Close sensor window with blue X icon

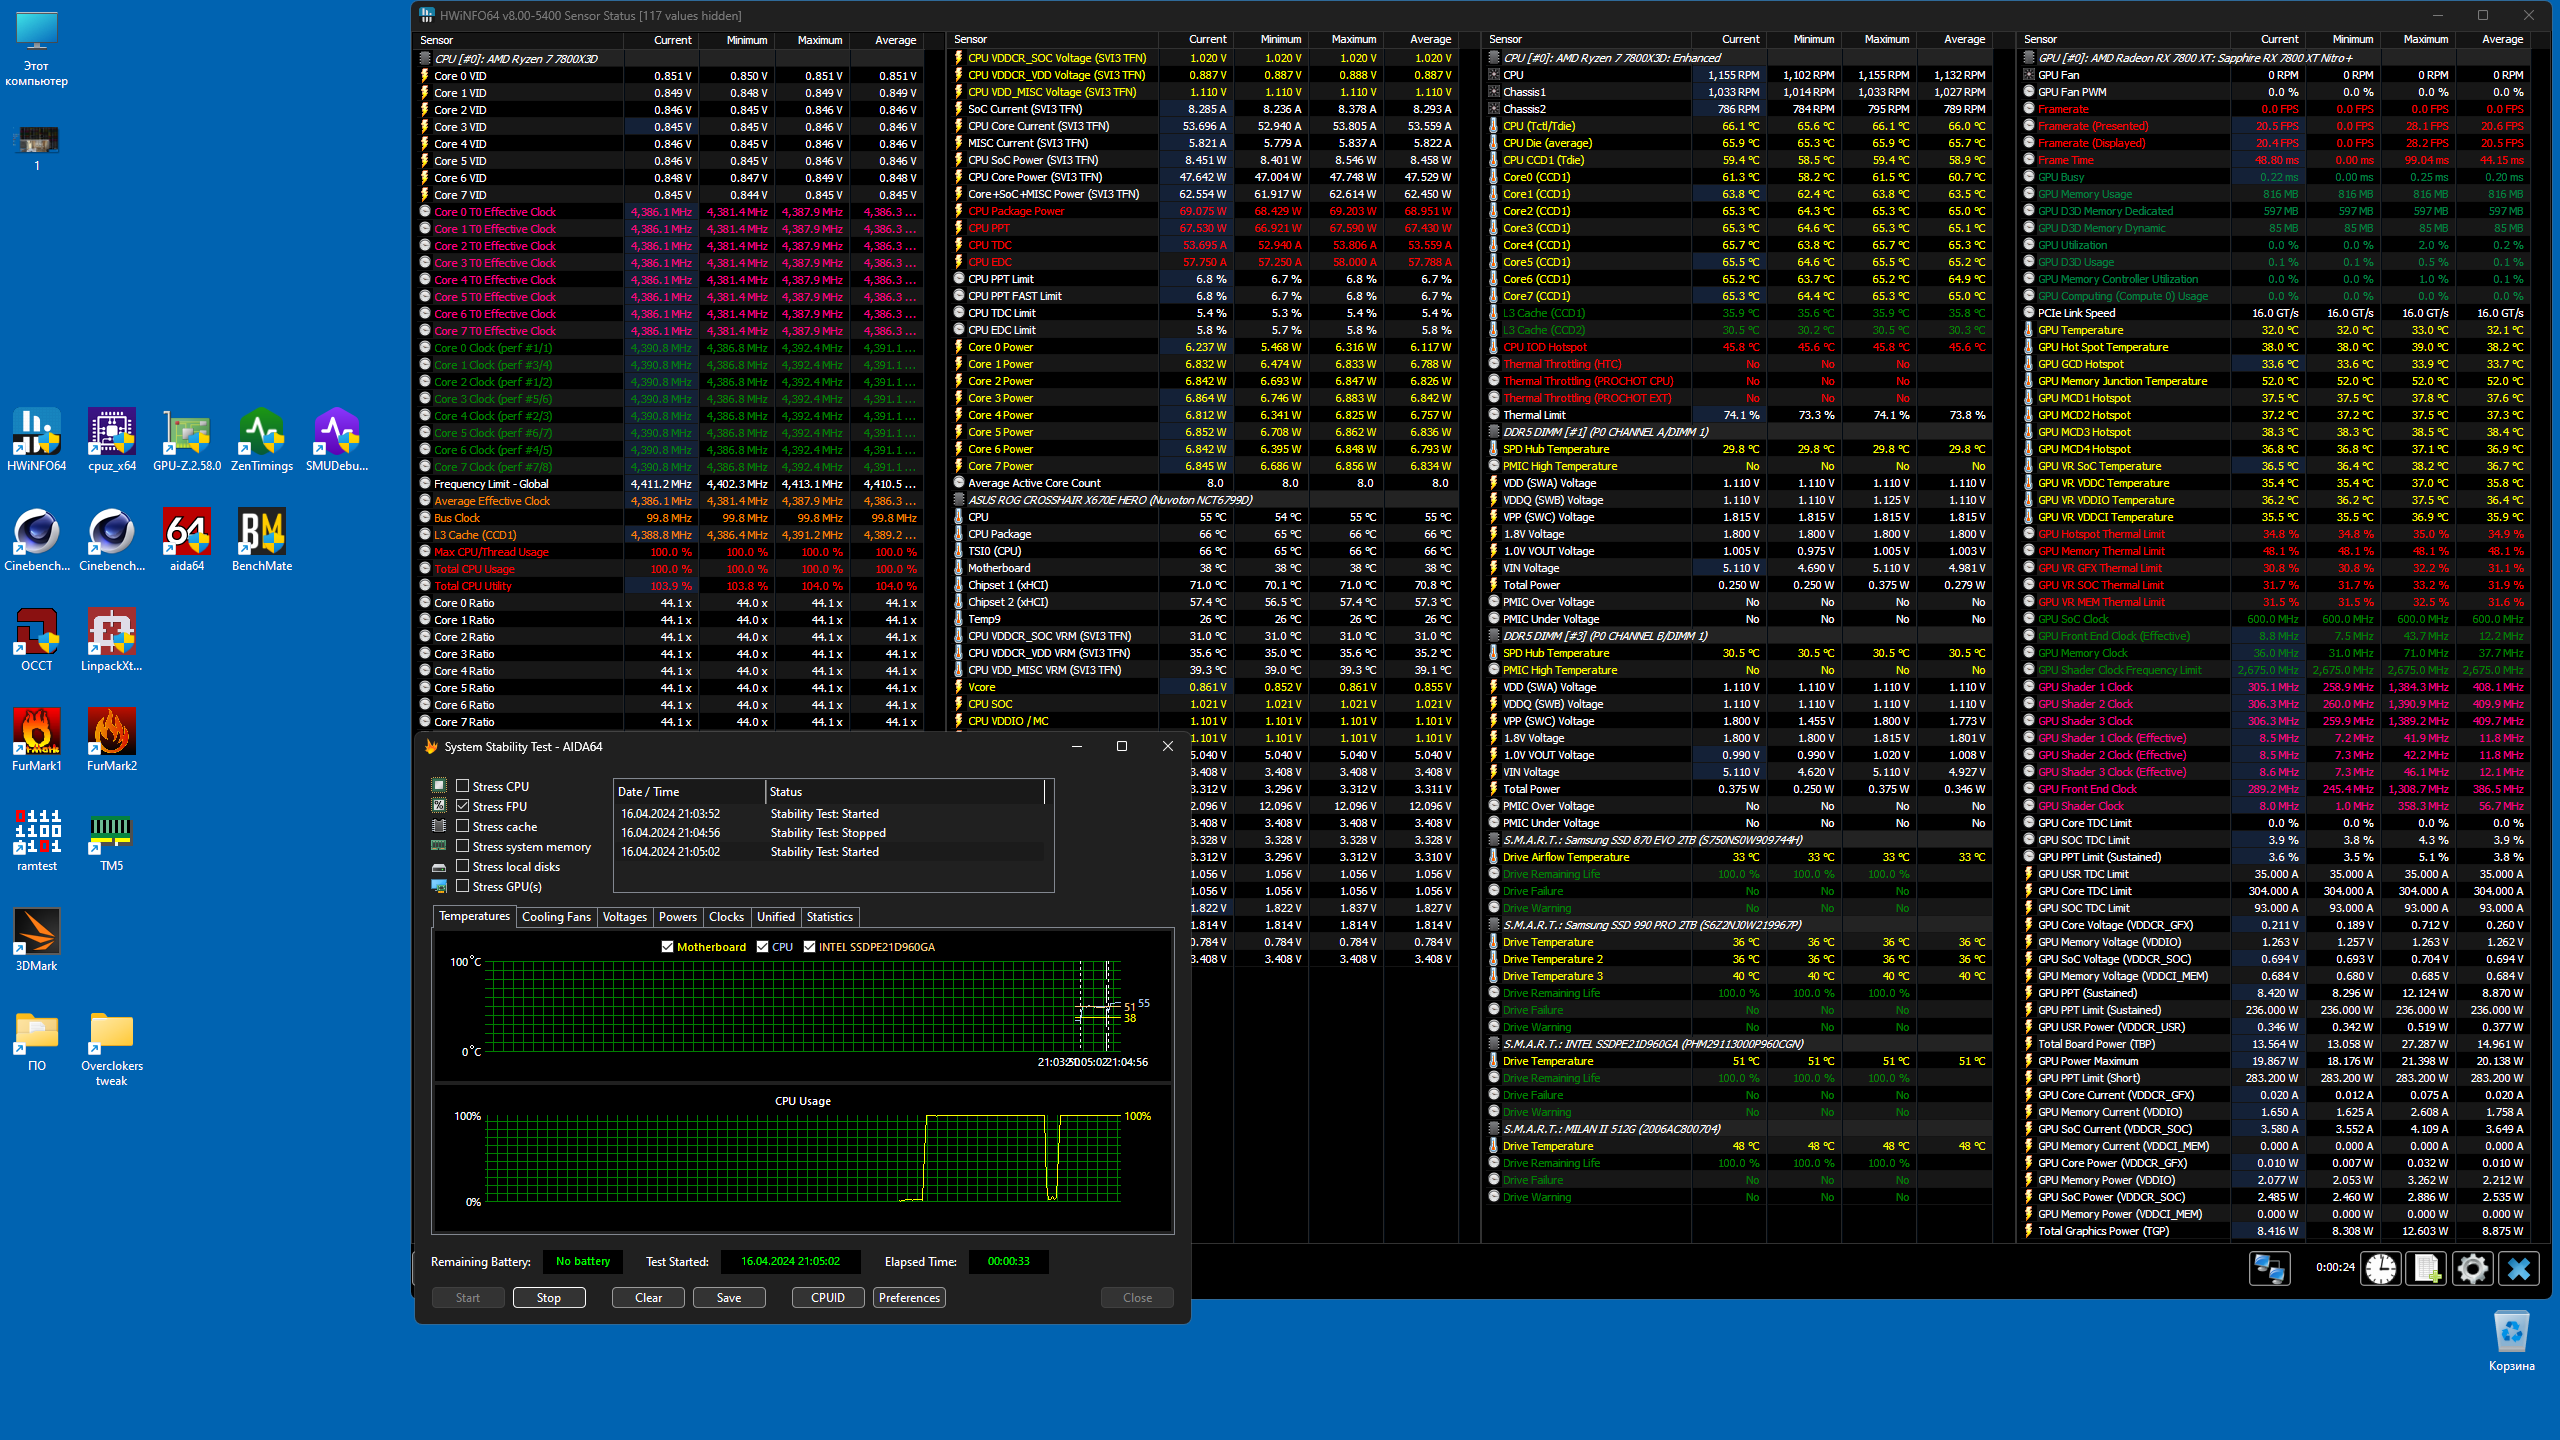pos(2518,1268)
